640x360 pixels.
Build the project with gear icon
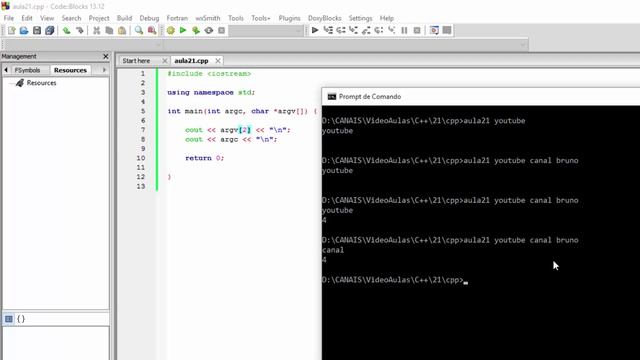pos(171,31)
